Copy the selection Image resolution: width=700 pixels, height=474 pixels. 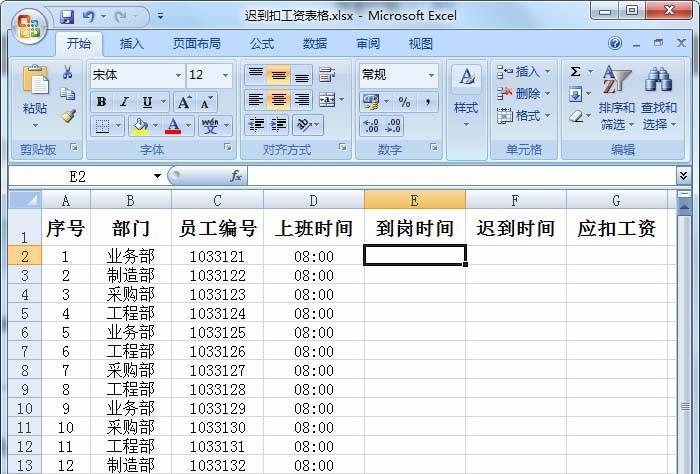click(x=67, y=94)
